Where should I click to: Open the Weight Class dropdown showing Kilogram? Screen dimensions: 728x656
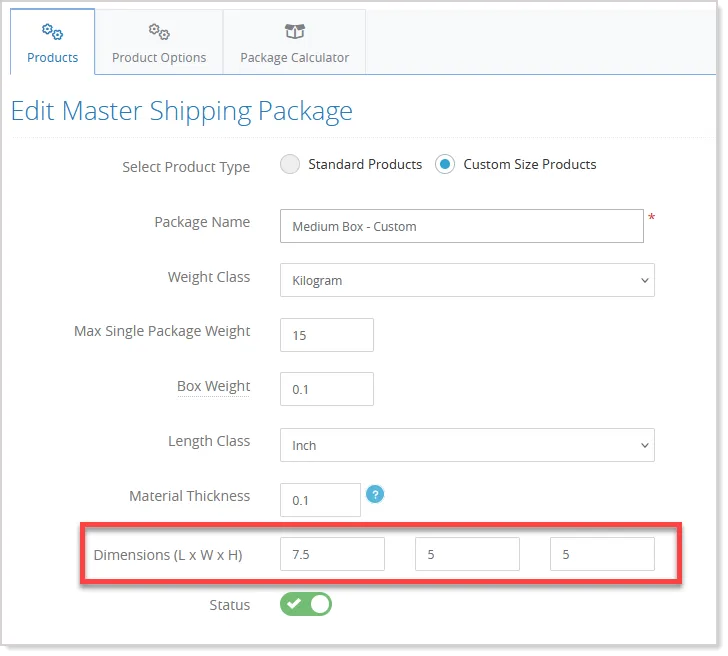click(x=467, y=280)
